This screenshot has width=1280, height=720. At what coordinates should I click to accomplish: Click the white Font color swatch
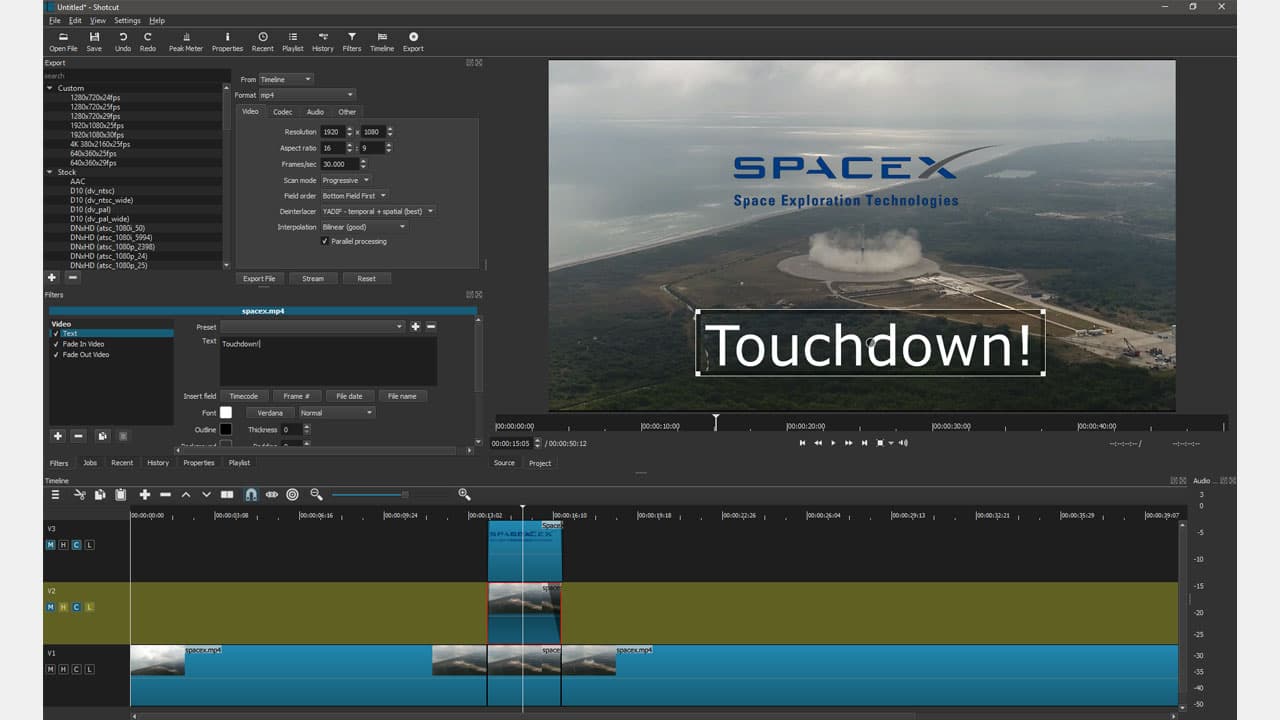point(226,412)
